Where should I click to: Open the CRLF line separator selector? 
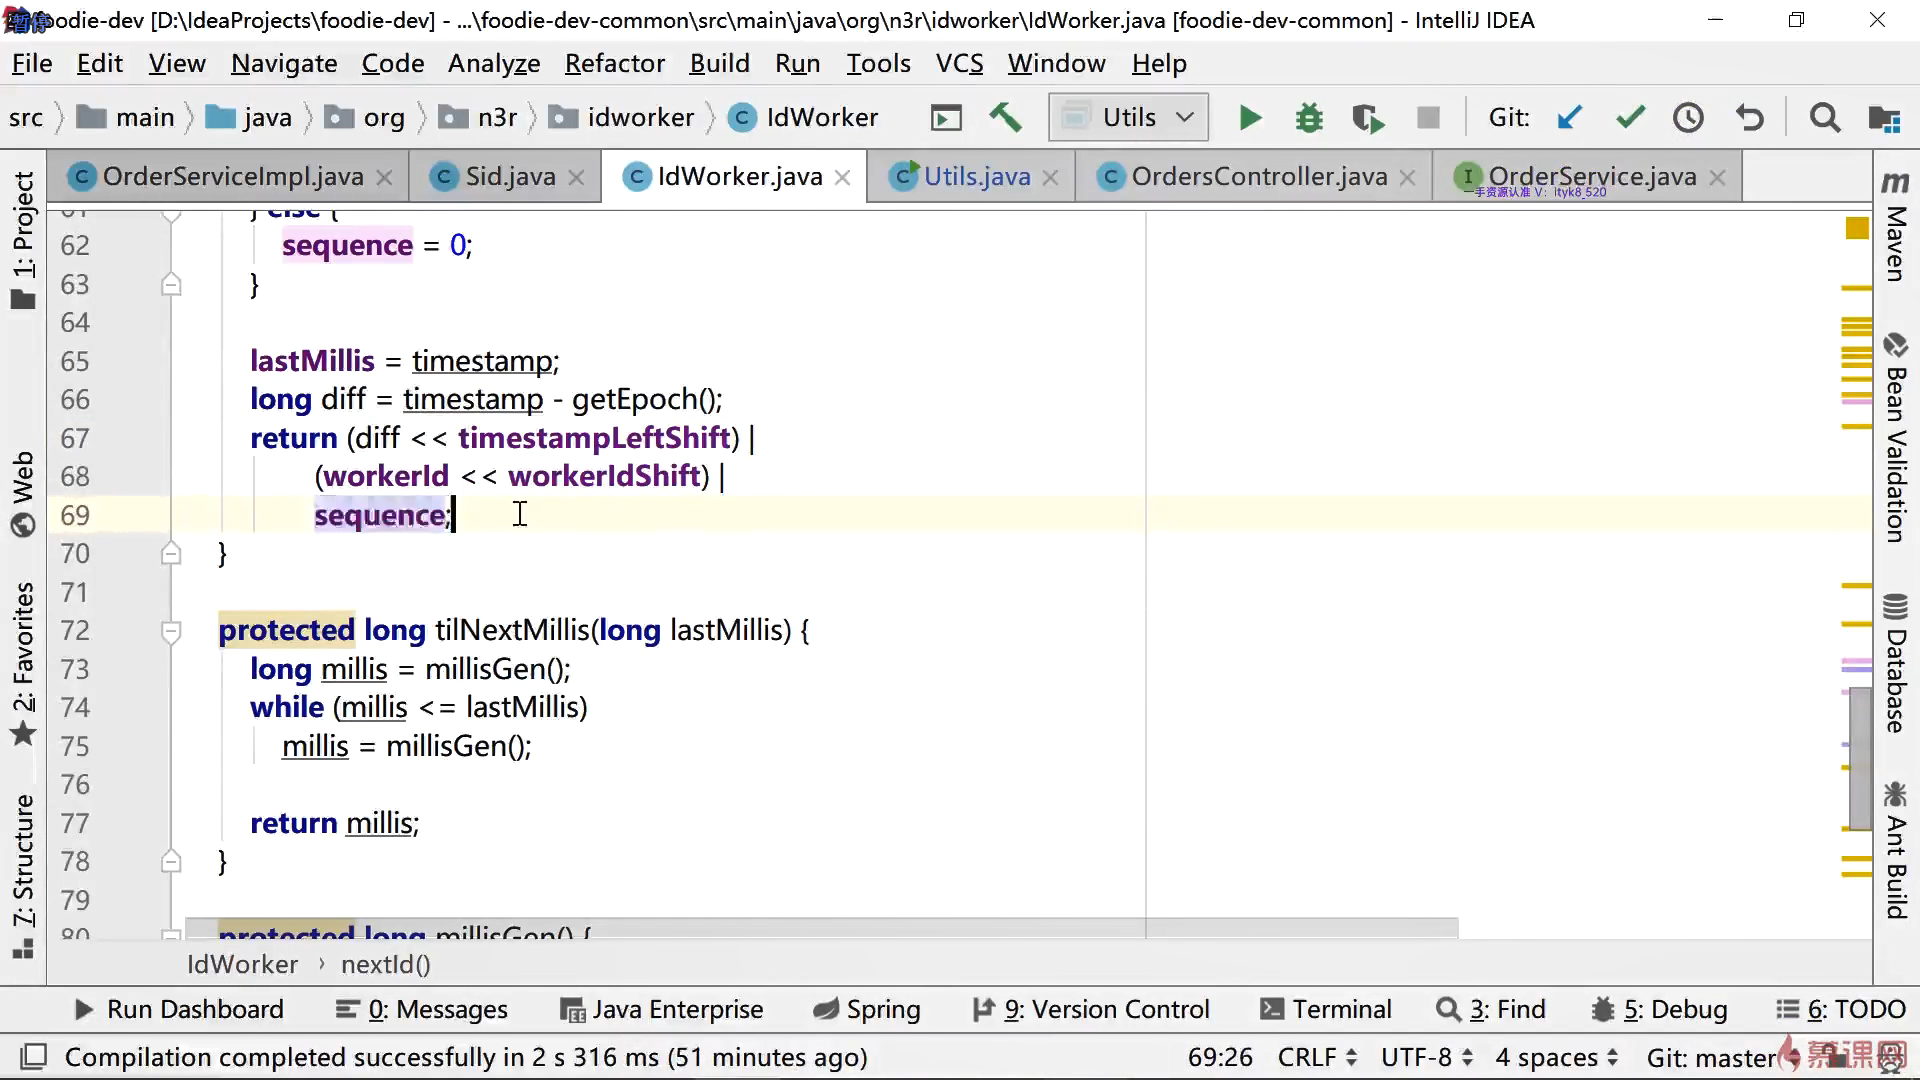1316,1057
